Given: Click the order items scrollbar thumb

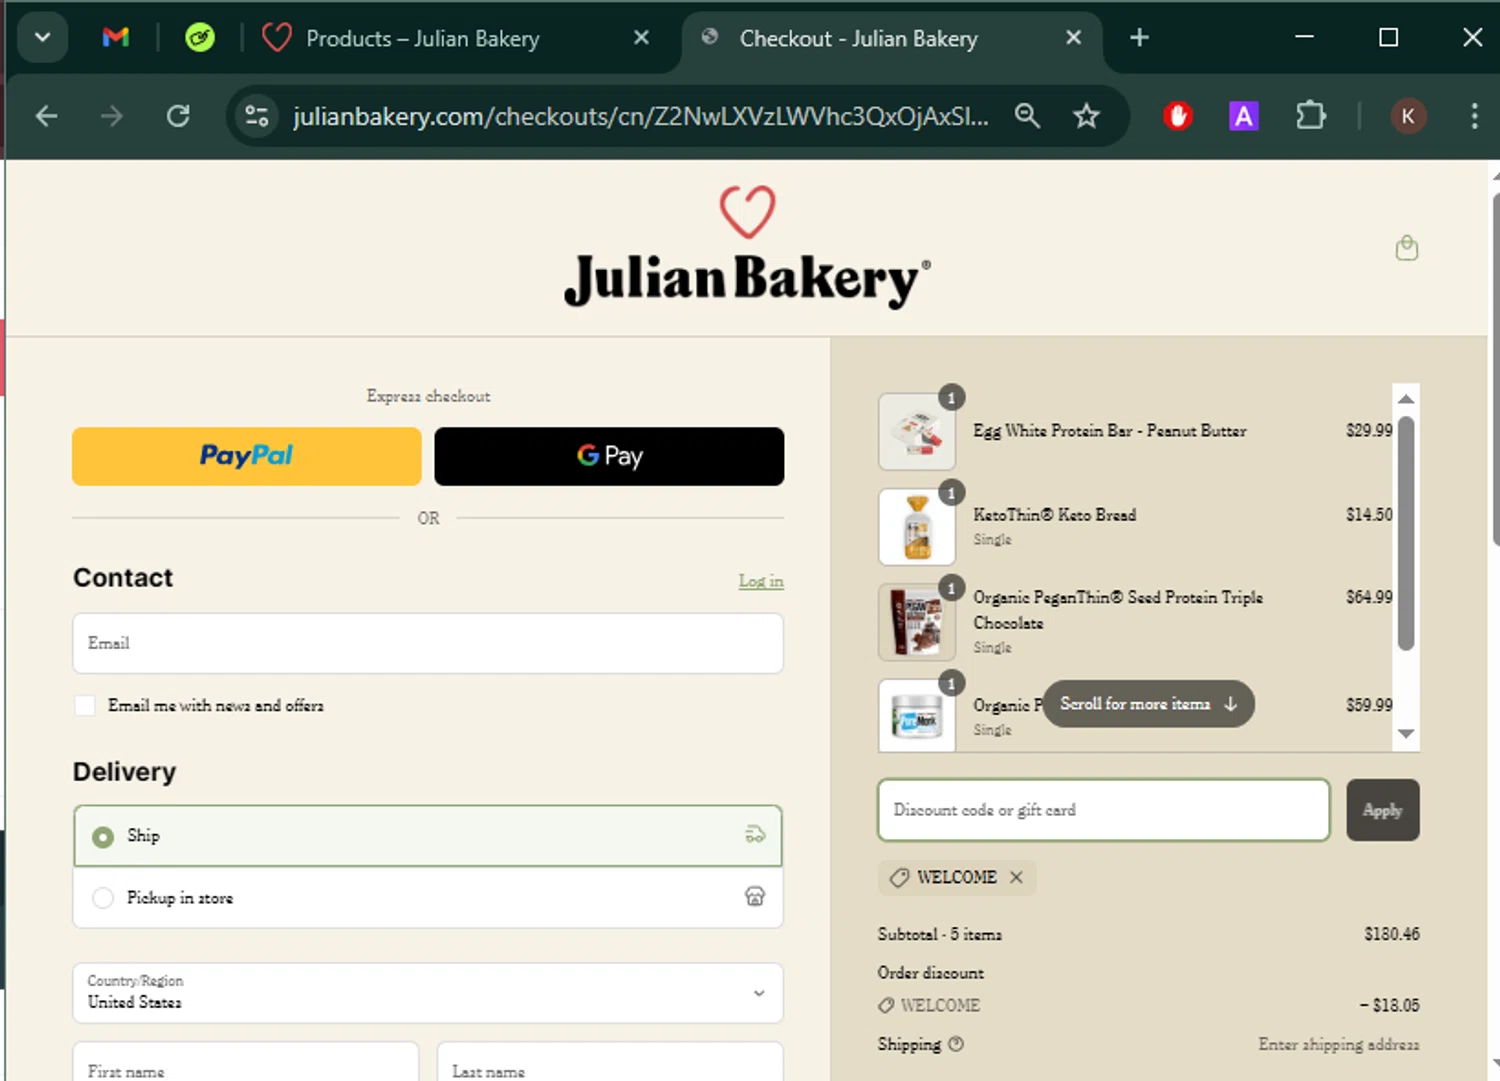Looking at the screenshot, I should [1406, 534].
